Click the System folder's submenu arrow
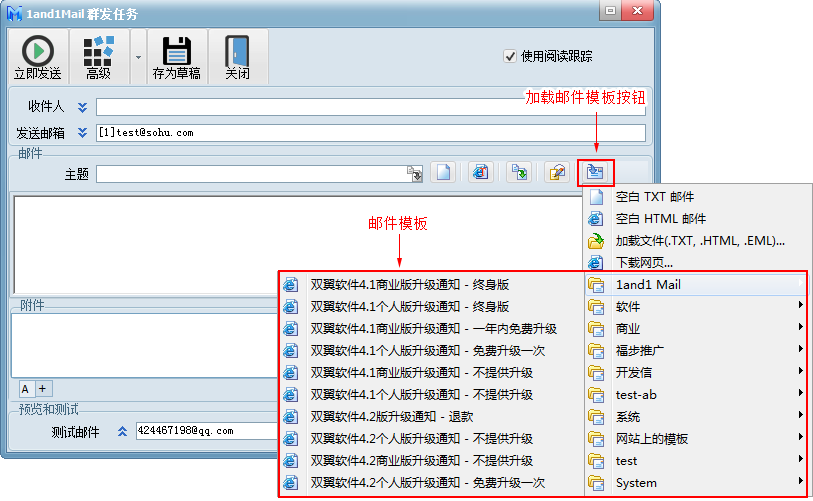Screen dimensions: 813x501 [x=801, y=481]
